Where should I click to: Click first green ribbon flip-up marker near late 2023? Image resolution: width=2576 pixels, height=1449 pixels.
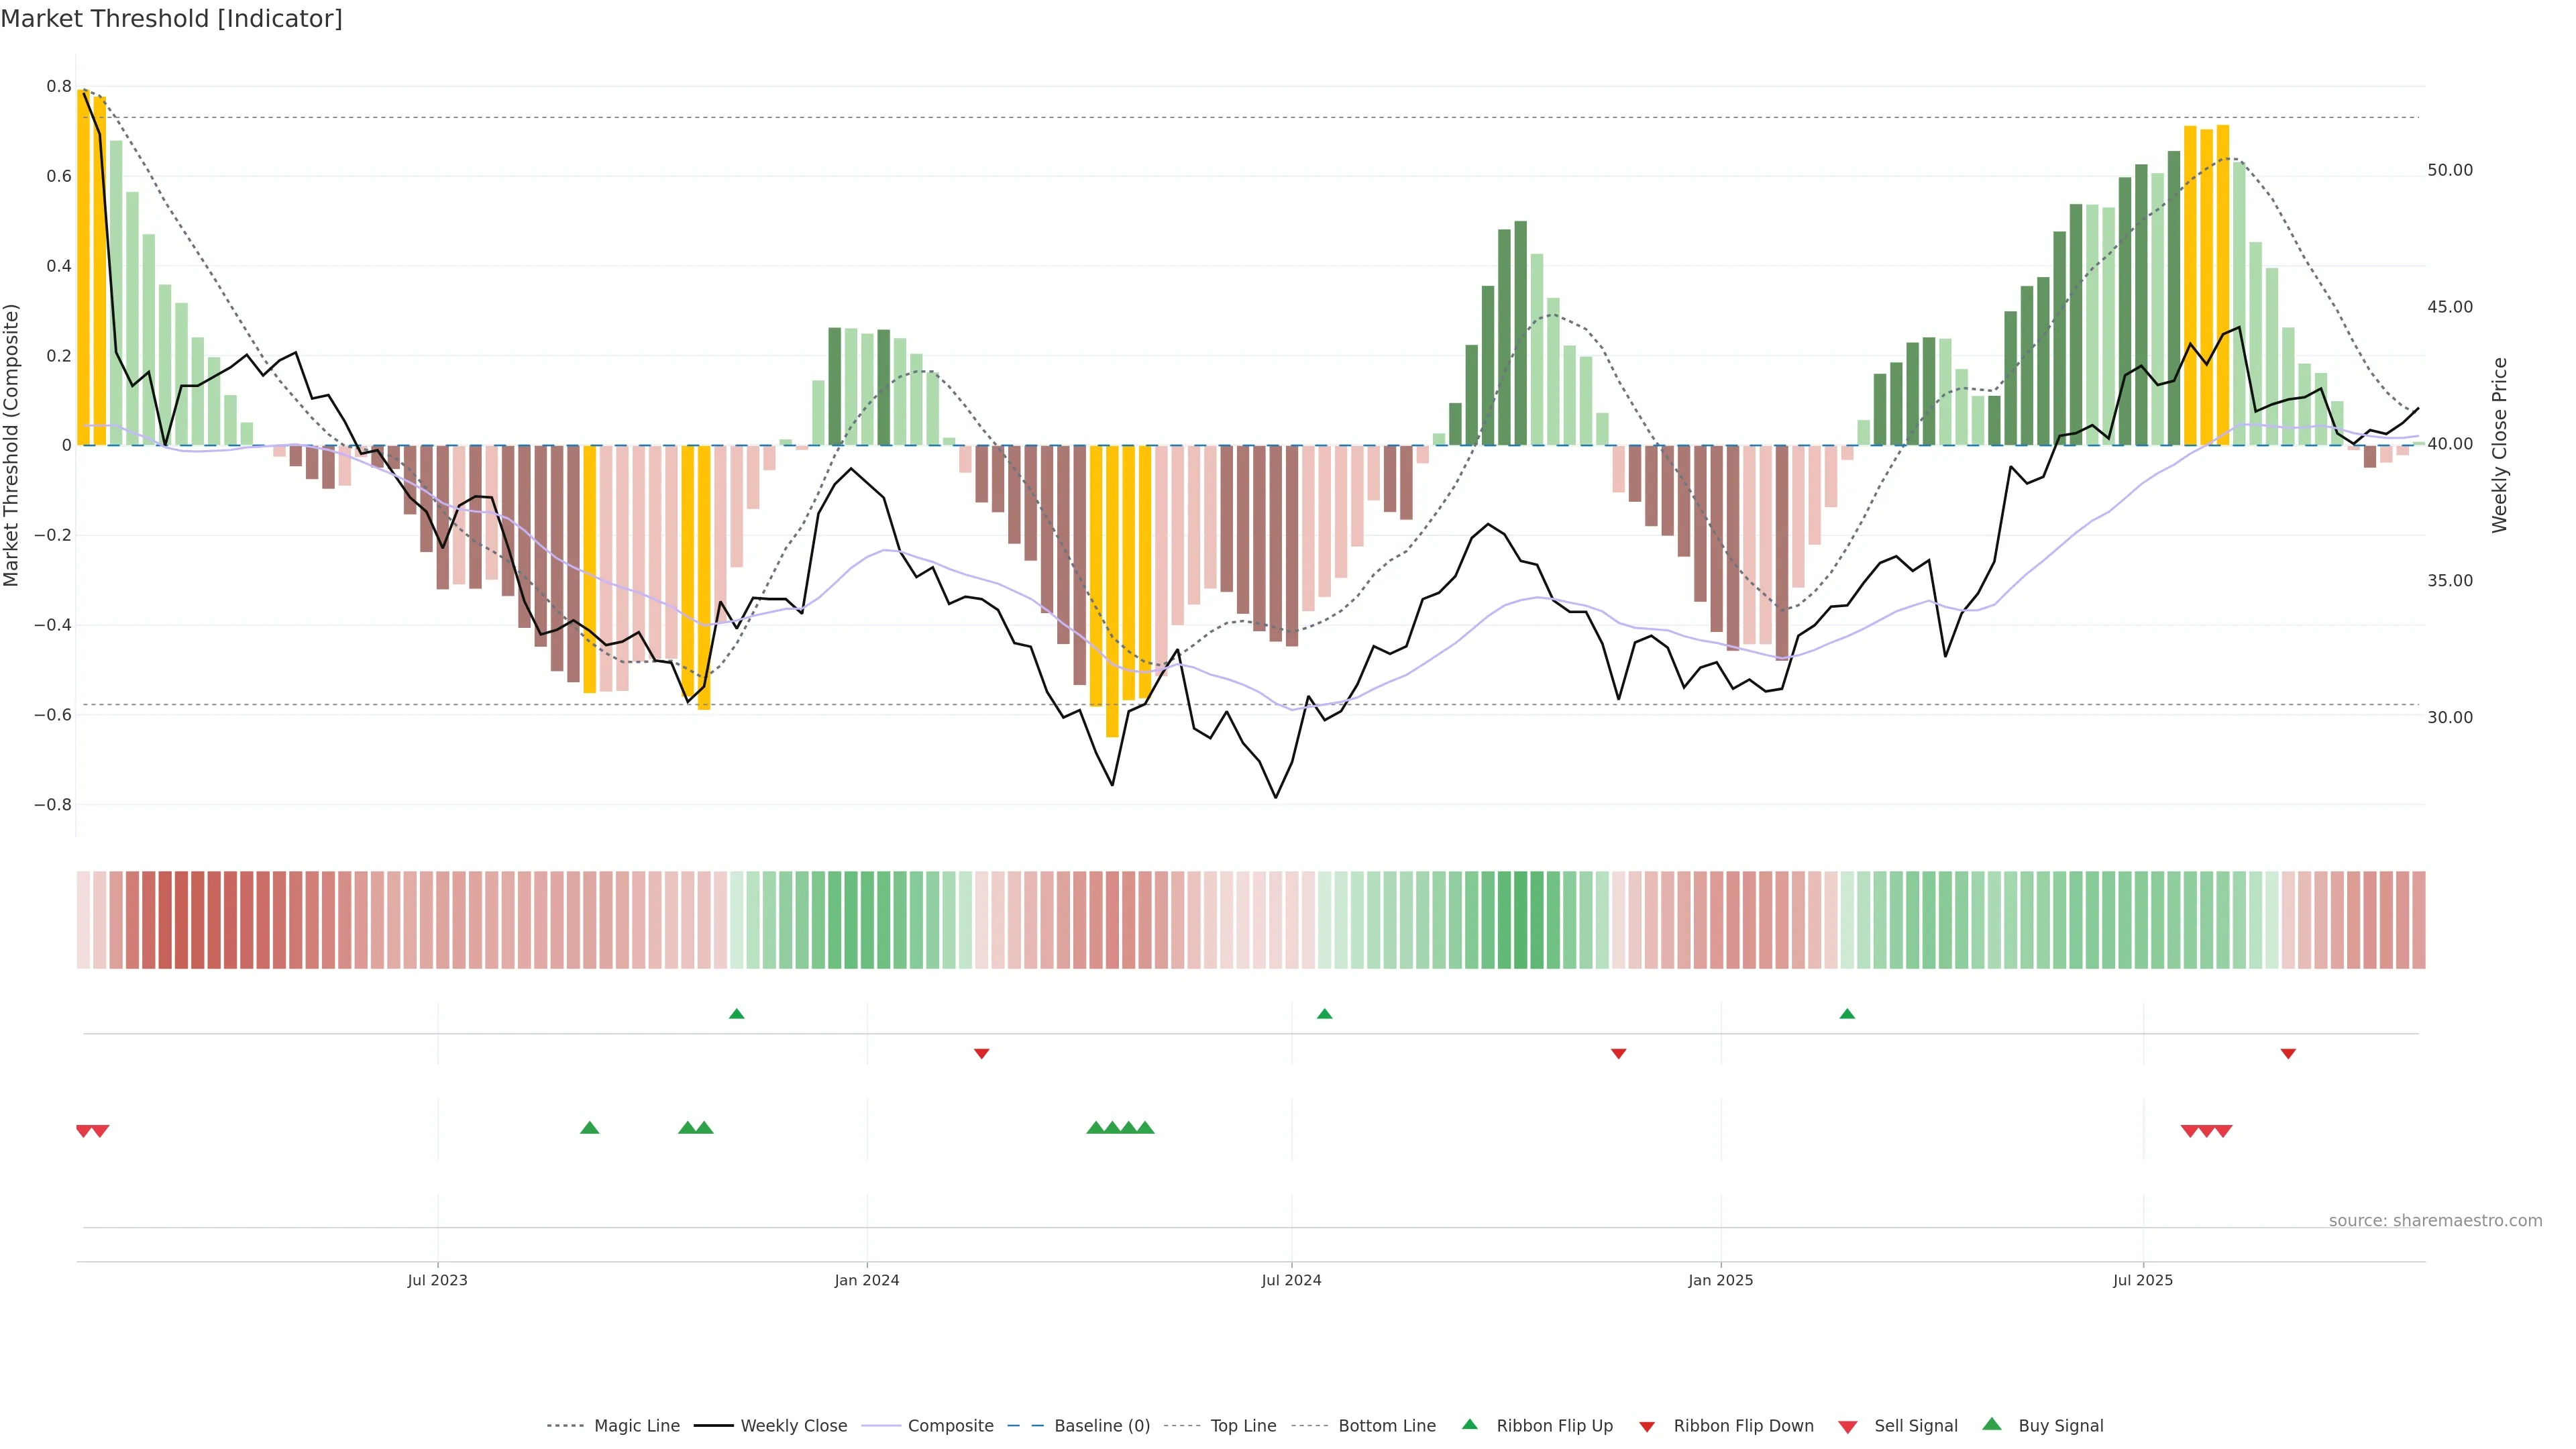737,1014
